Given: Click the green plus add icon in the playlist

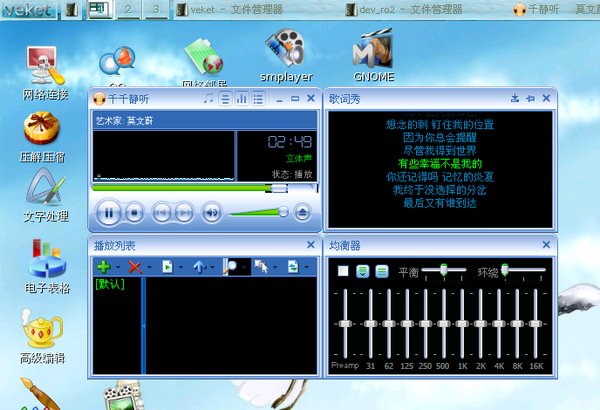Looking at the screenshot, I should 102,267.
